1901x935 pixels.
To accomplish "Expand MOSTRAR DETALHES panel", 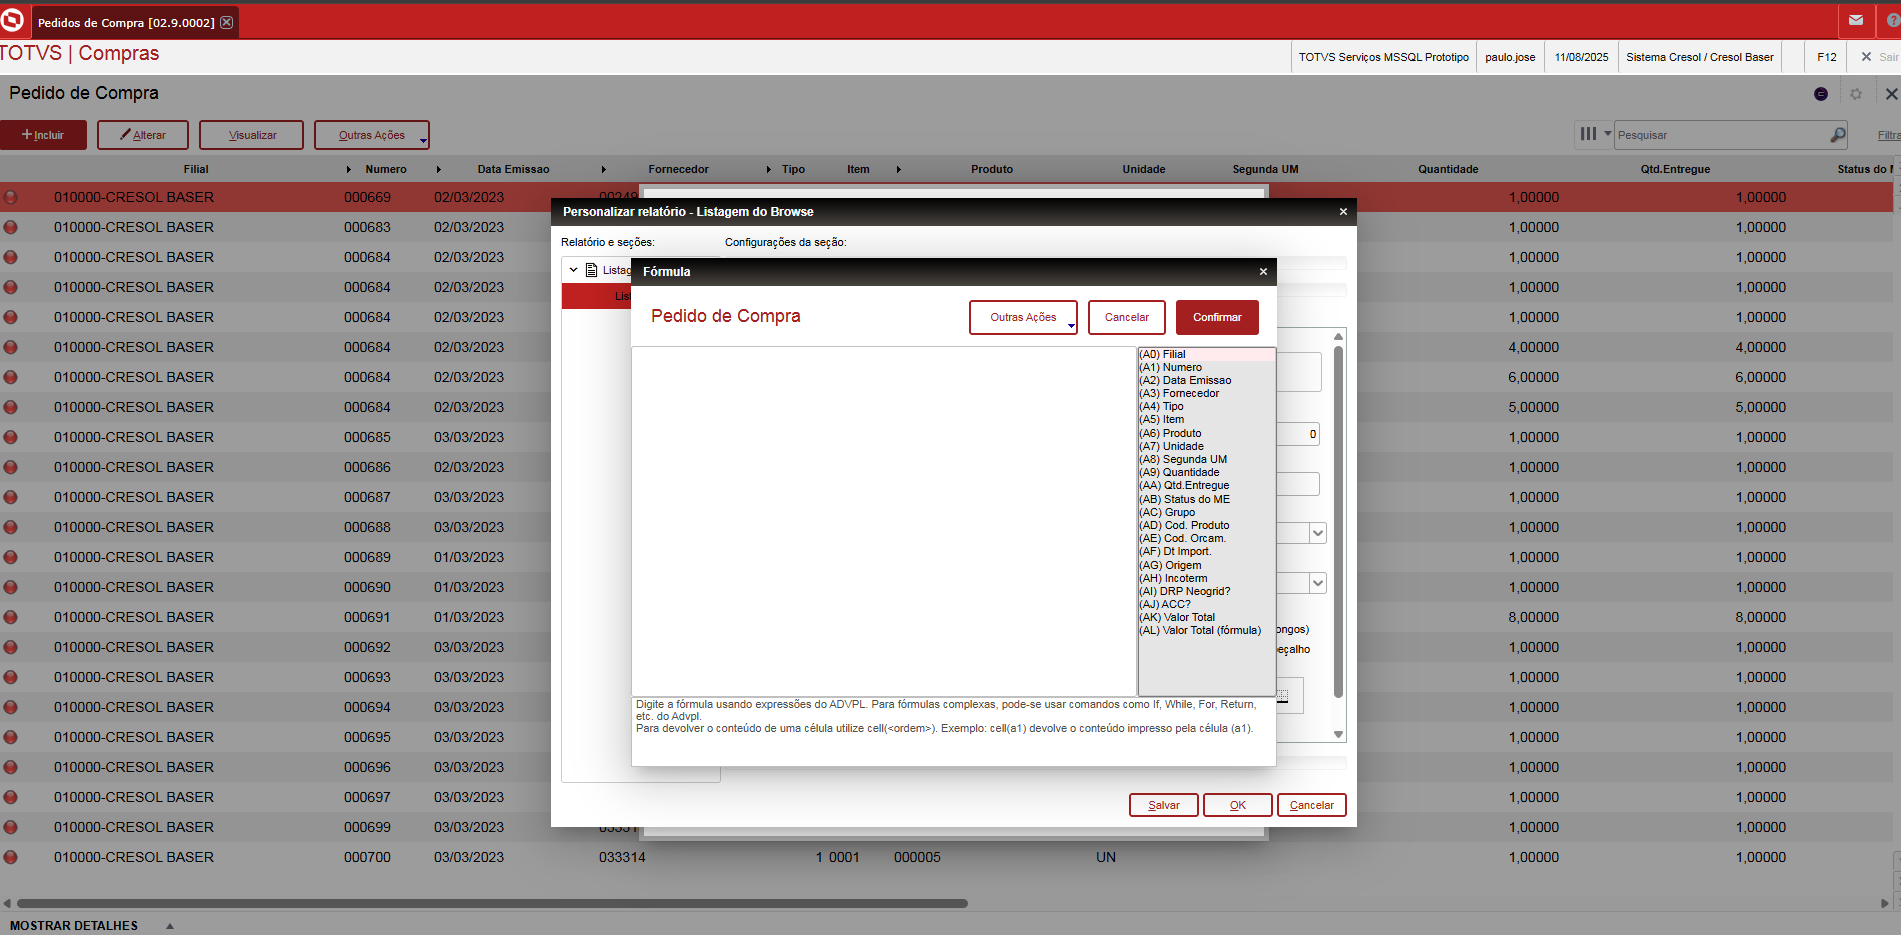I will [170, 926].
